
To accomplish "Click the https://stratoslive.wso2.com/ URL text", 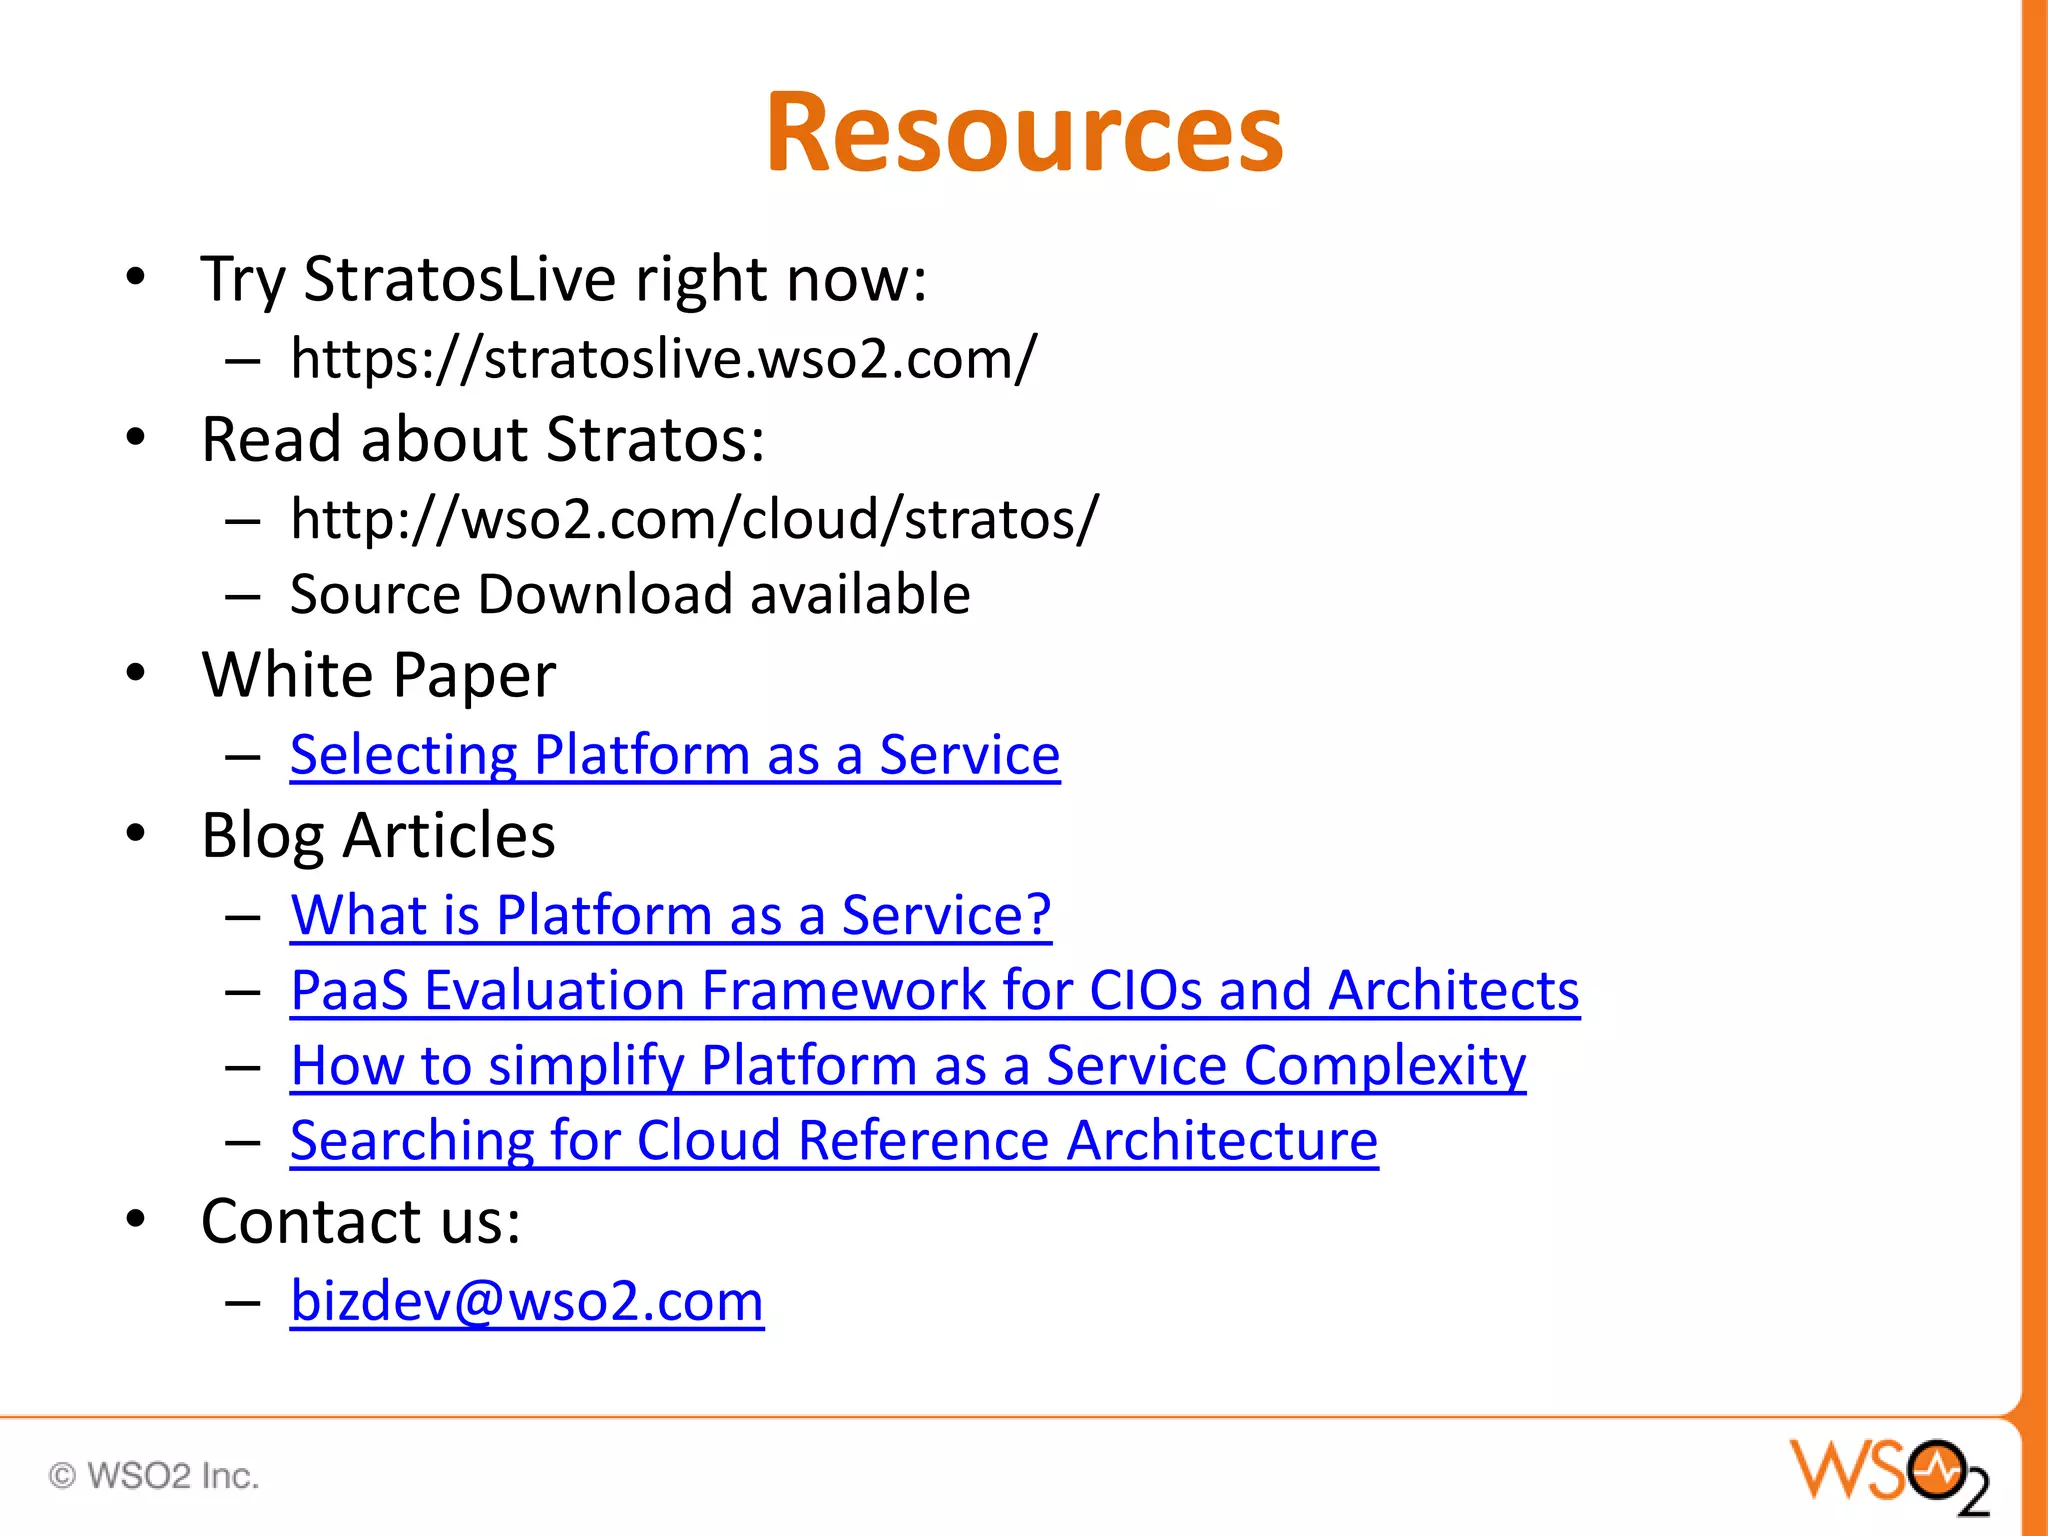I will 664,359.
